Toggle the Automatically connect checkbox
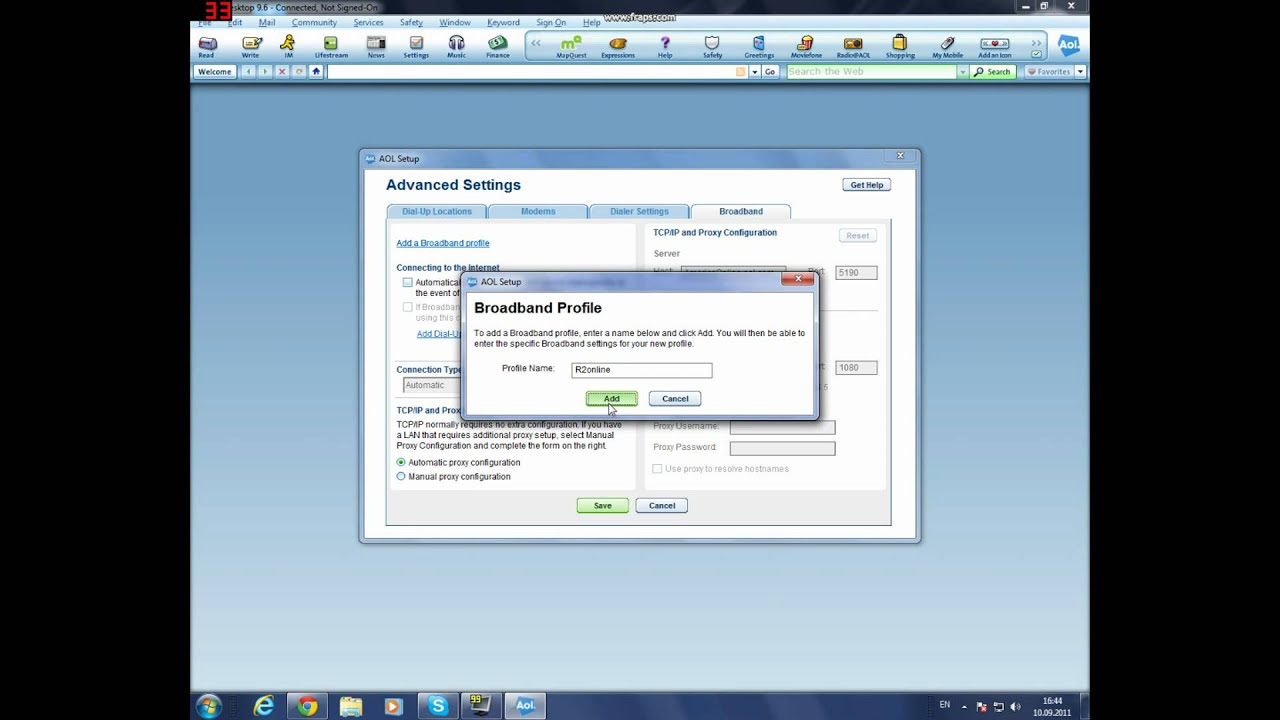1280x720 pixels. 407,282
